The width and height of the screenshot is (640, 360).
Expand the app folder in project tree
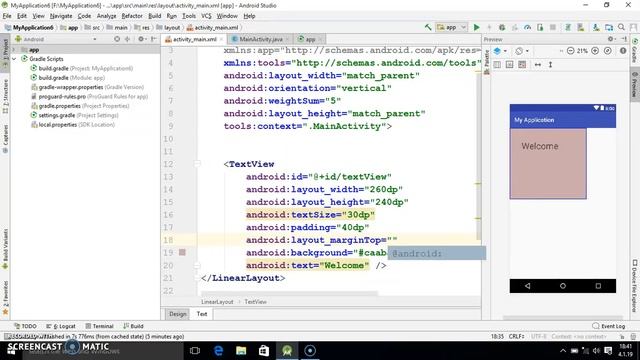tap(14, 50)
